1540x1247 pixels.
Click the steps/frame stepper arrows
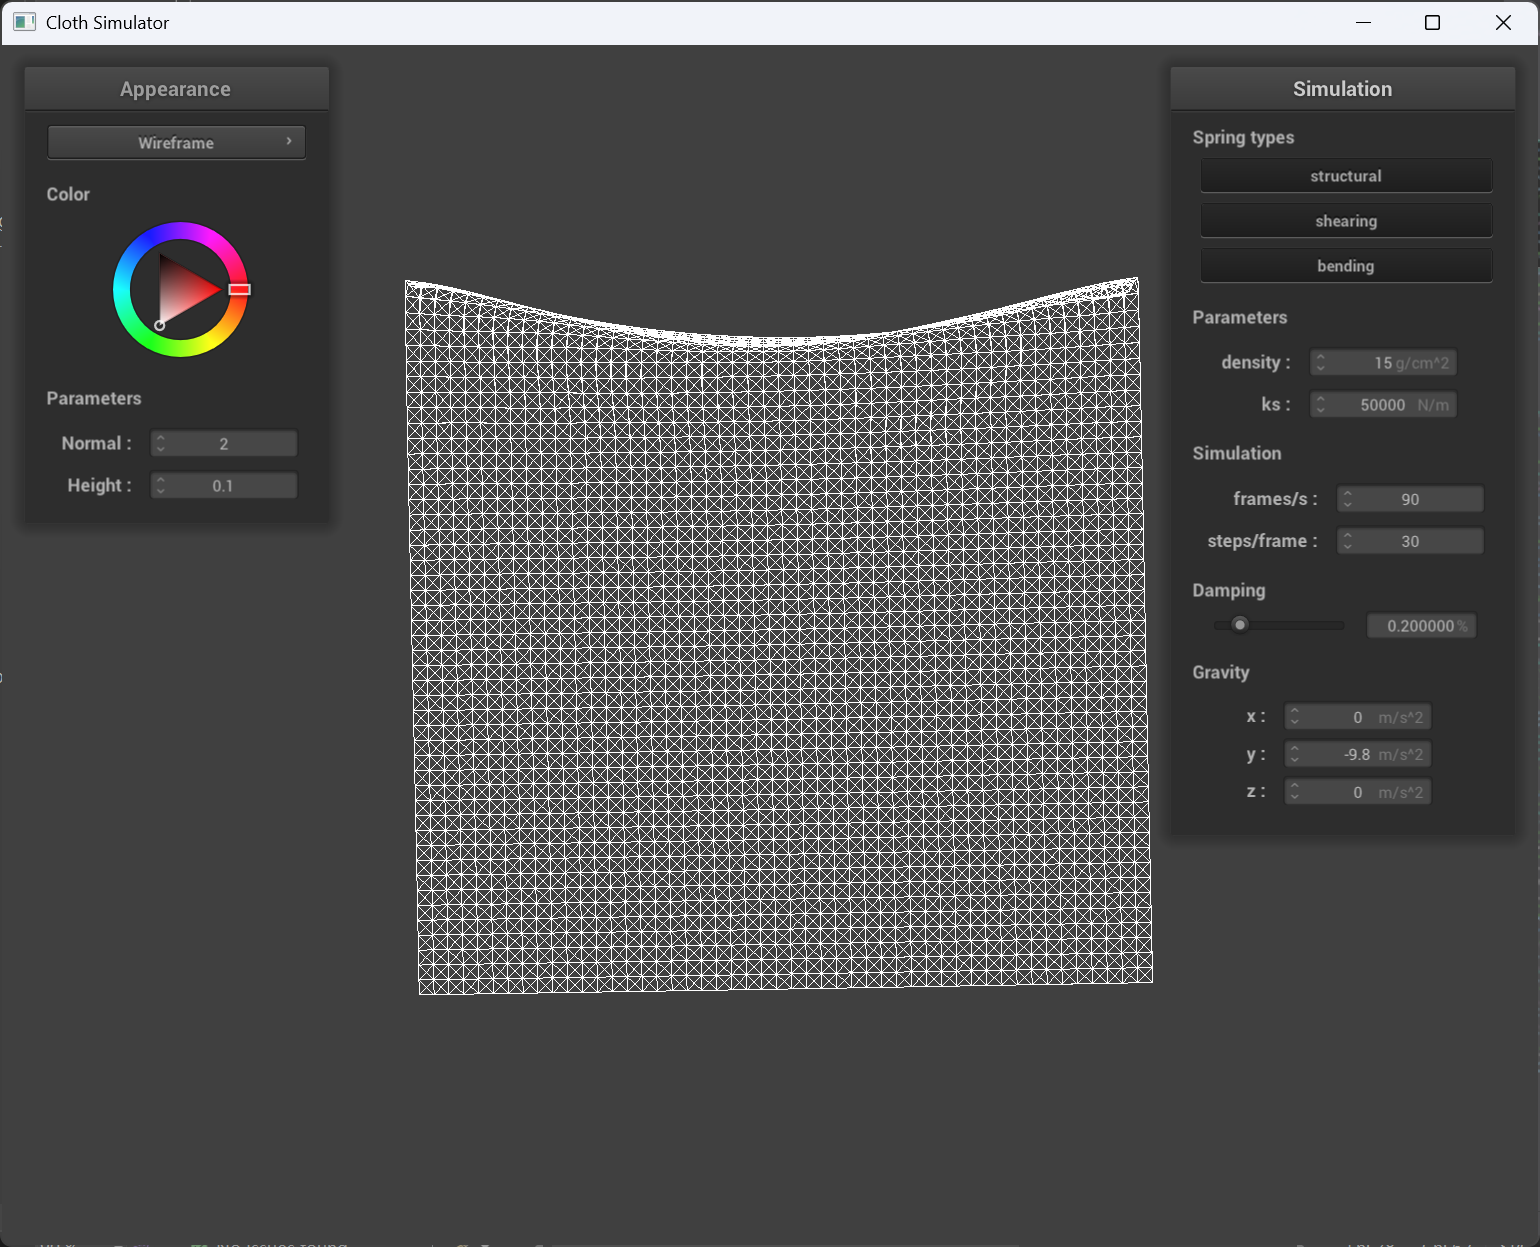pyautogui.click(x=1348, y=541)
